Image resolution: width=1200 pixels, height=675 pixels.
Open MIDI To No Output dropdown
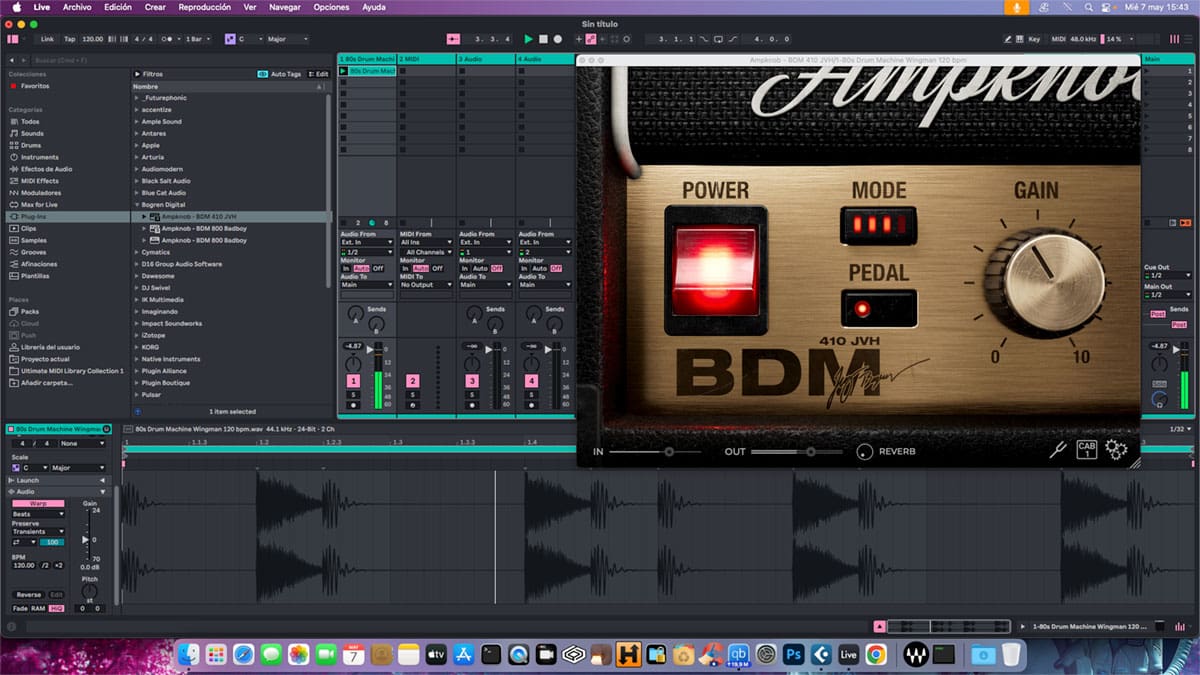coord(426,285)
